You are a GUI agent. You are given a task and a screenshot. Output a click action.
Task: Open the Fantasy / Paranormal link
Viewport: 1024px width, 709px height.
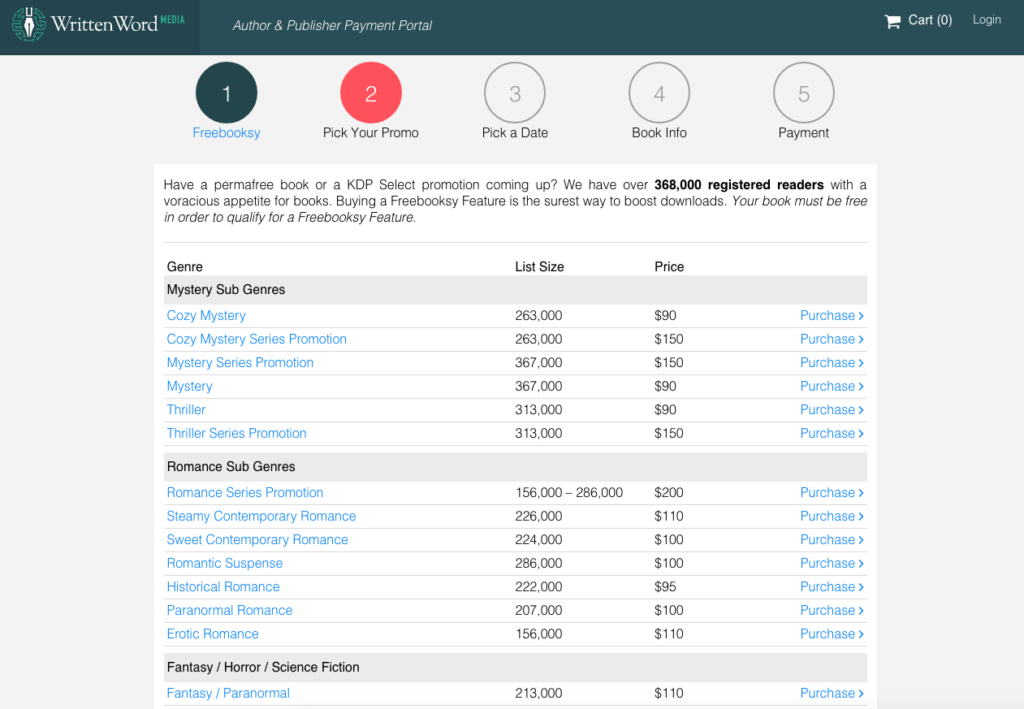click(x=228, y=693)
